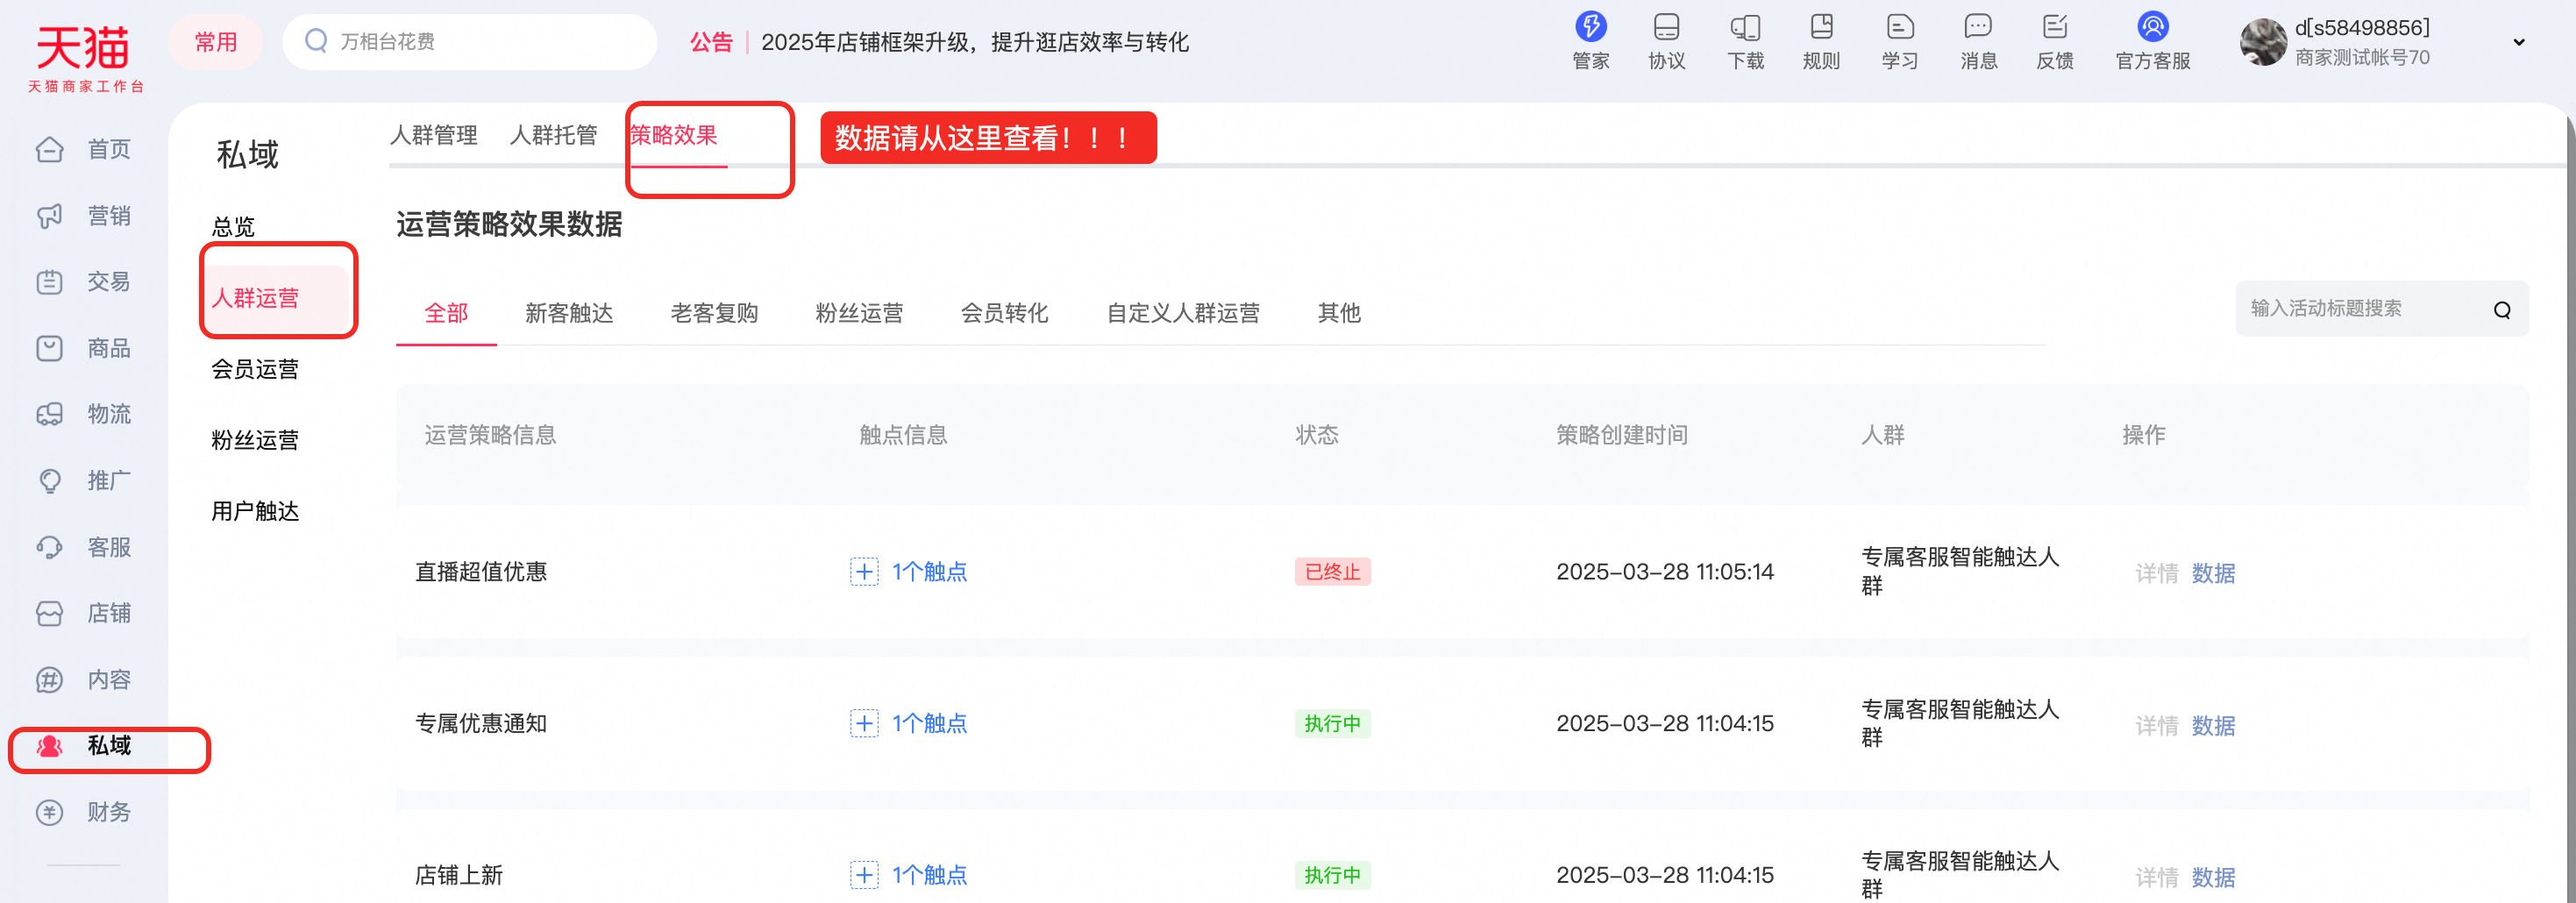Select 会员运营 in the submenu
This screenshot has height=903, width=2576.
tap(255, 369)
